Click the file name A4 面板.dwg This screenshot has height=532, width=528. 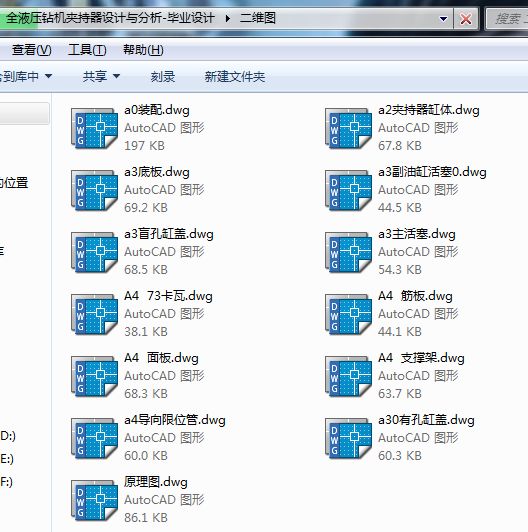pos(162,358)
